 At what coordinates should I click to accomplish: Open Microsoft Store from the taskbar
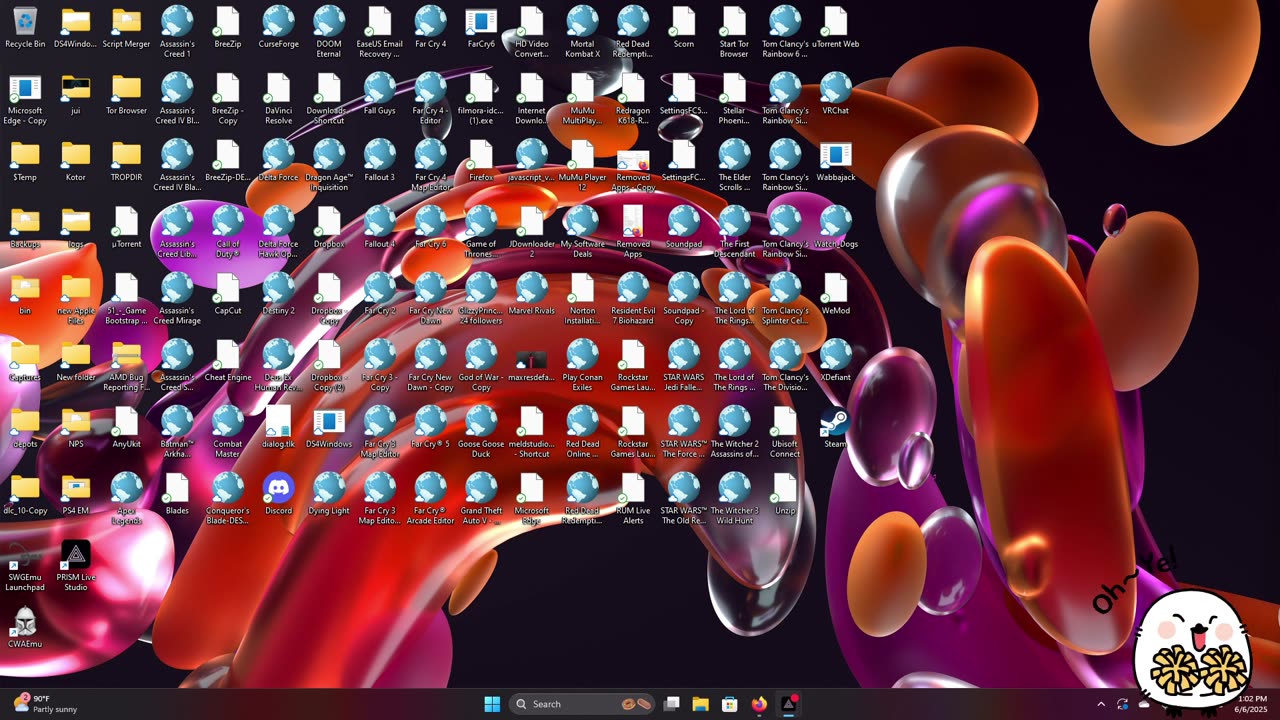pyautogui.click(x=730, y=704)
